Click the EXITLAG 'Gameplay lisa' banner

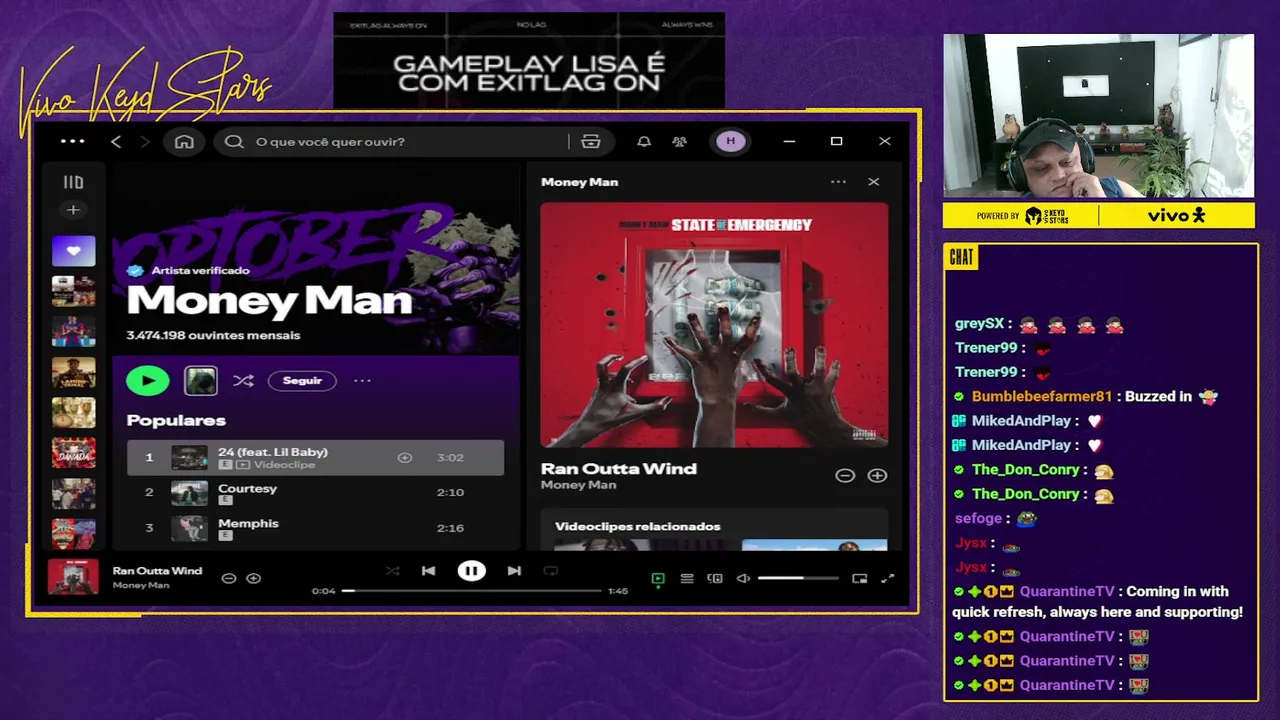(529, 60)
